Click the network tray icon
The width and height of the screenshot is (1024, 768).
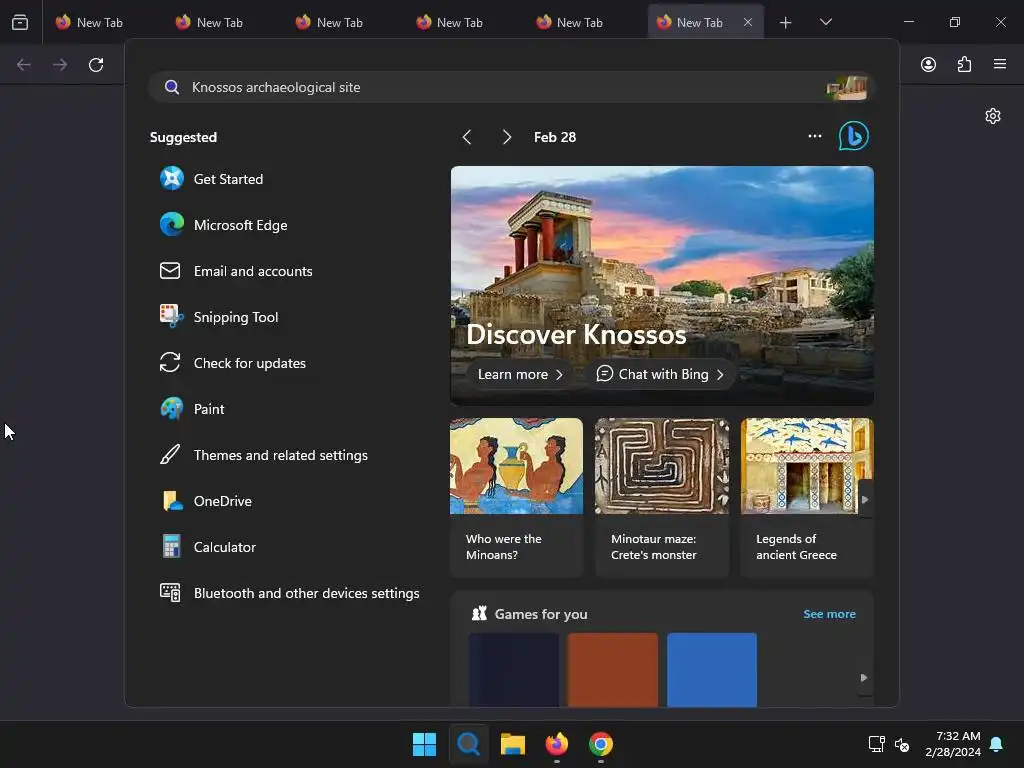coord(876,744)
